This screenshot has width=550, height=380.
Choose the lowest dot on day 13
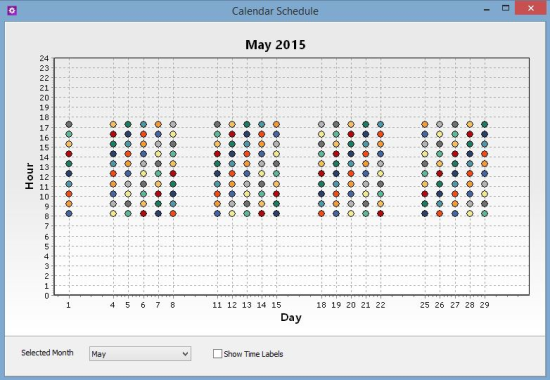pyautogui.click(x=247, y=213)
